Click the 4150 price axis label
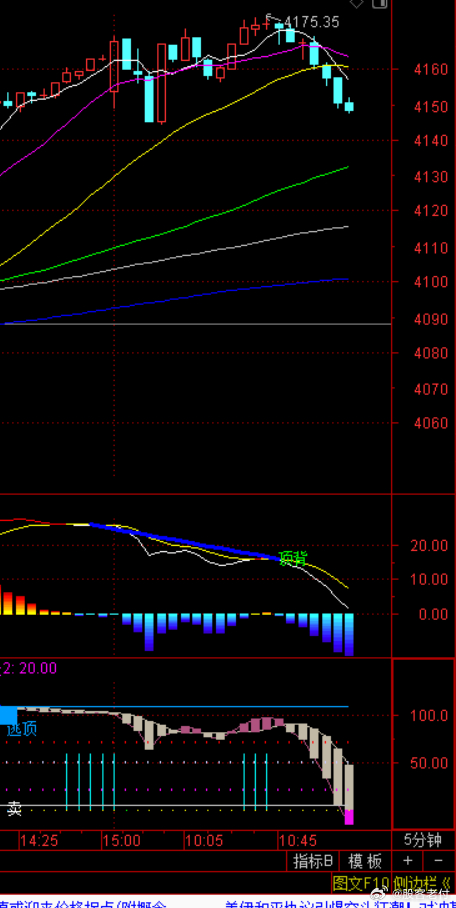Viewport: 456px width, 908px height. pos(432,107)
